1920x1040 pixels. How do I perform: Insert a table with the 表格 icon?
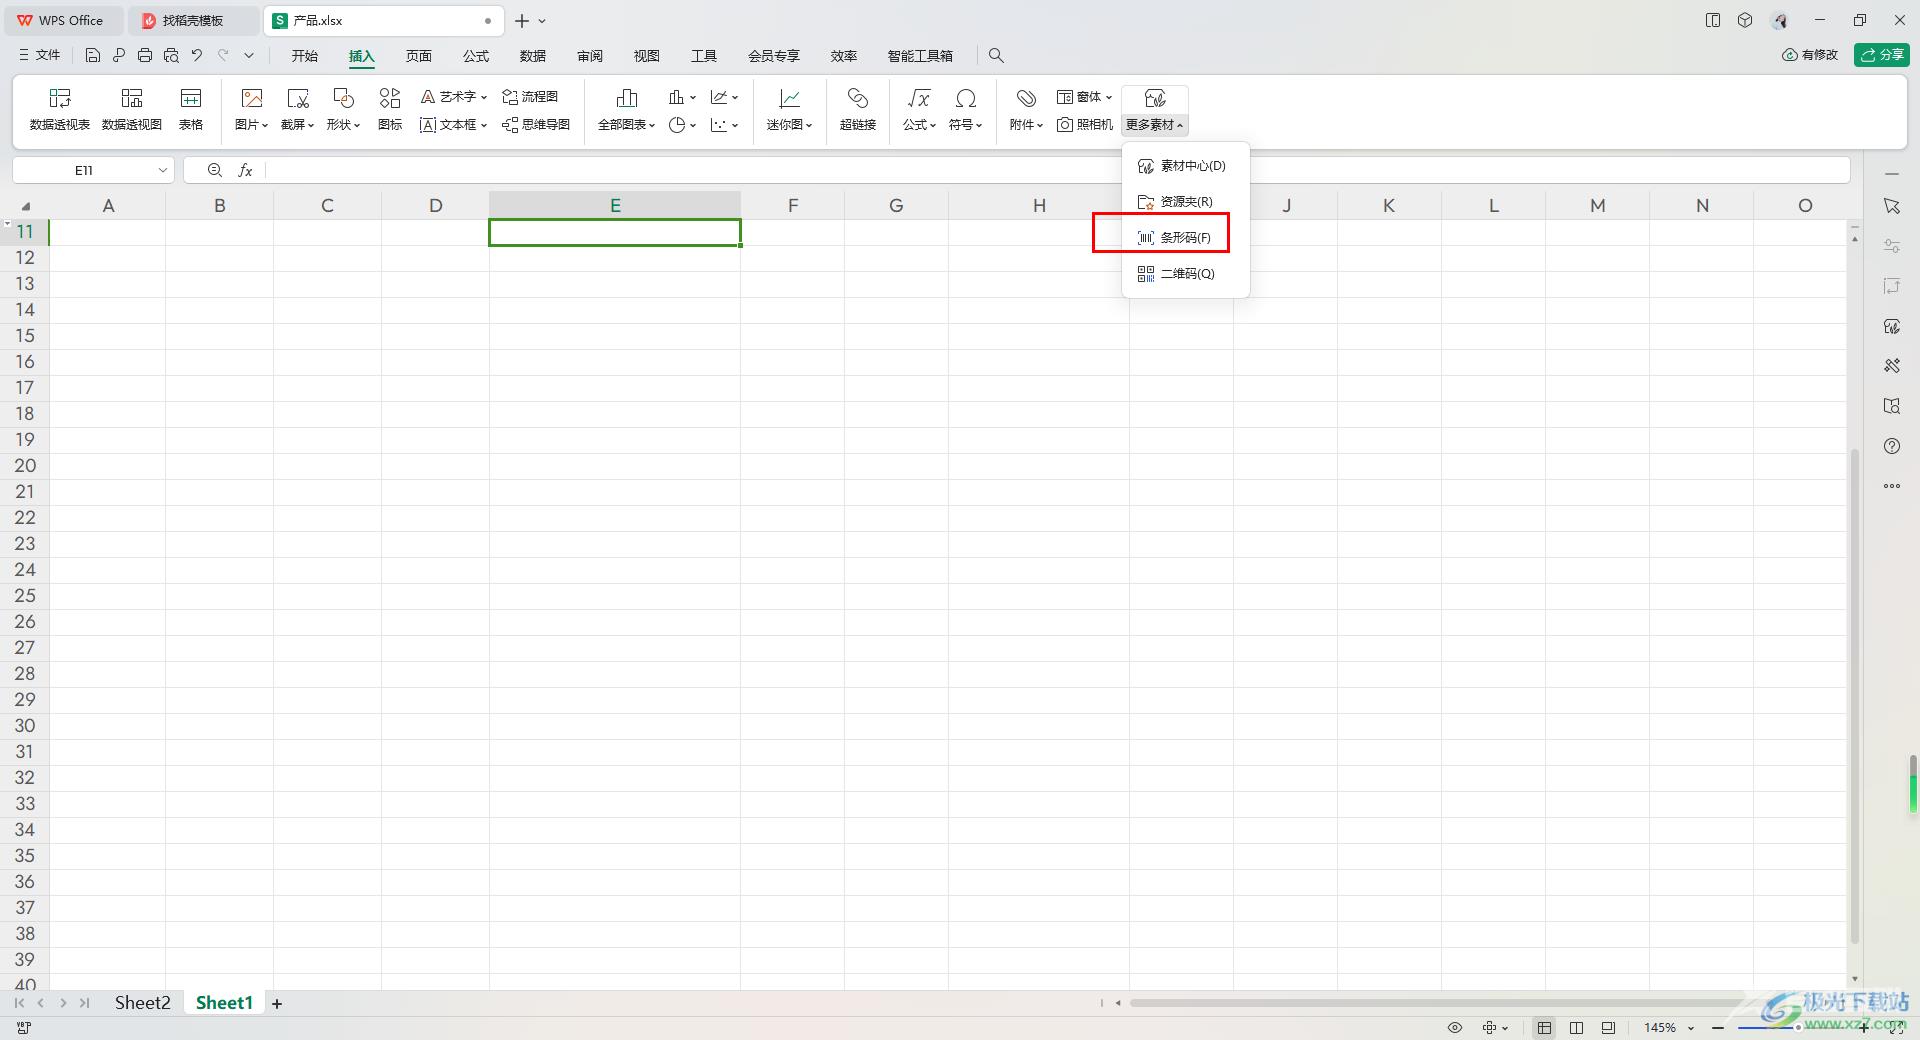pos(191,109)
